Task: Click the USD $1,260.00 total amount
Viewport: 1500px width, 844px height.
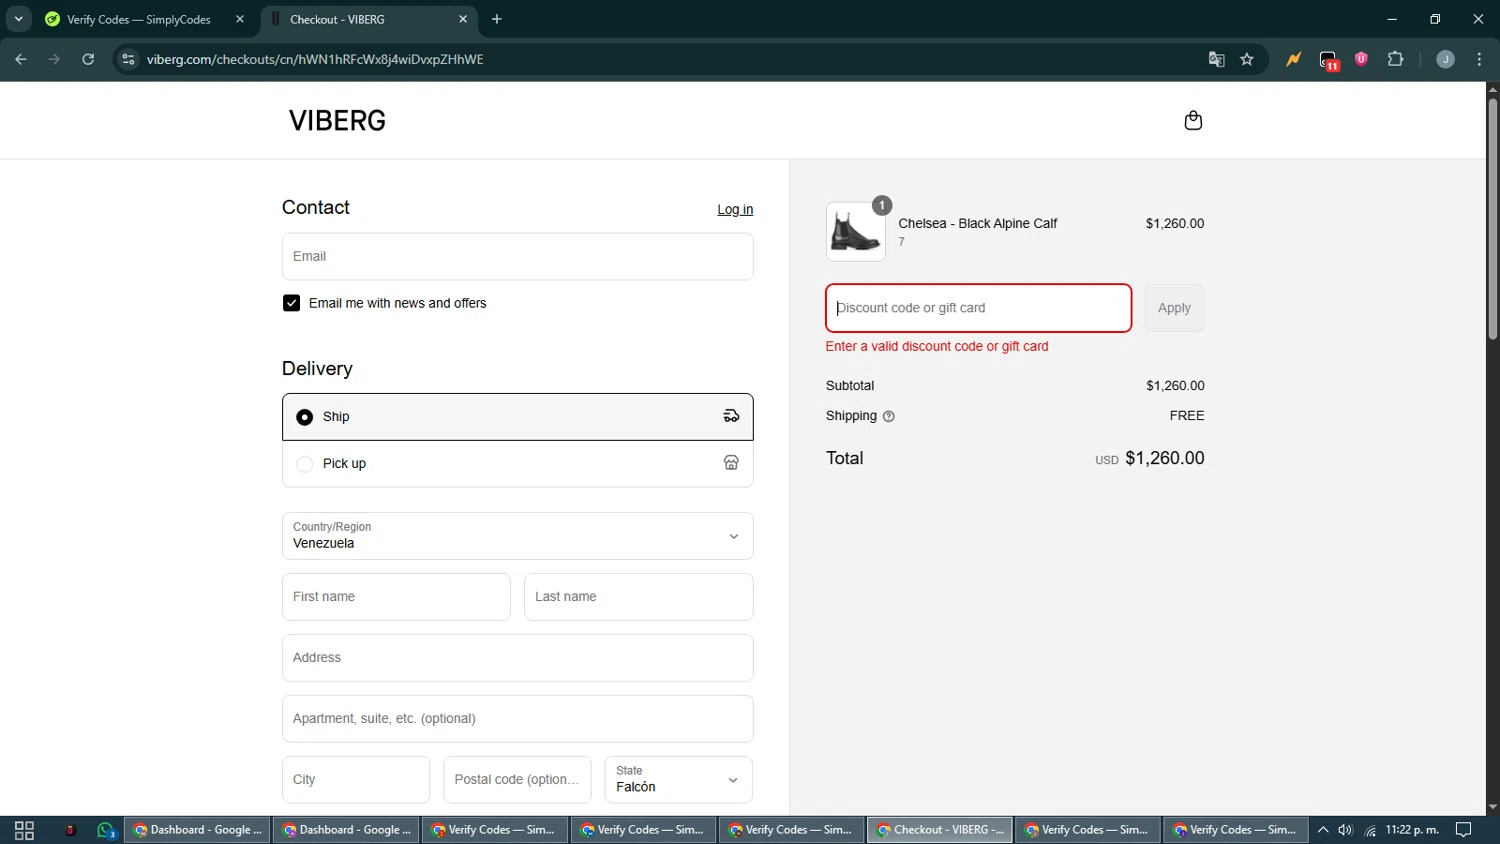Action: (x=1150, y=458)
